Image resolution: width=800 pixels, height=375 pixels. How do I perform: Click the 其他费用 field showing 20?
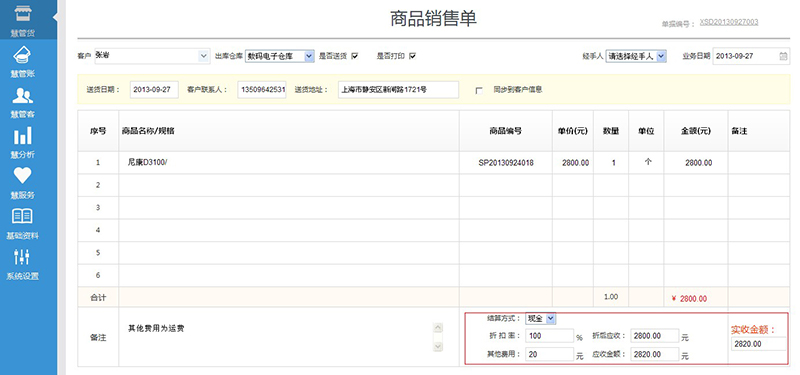point(549,354)
